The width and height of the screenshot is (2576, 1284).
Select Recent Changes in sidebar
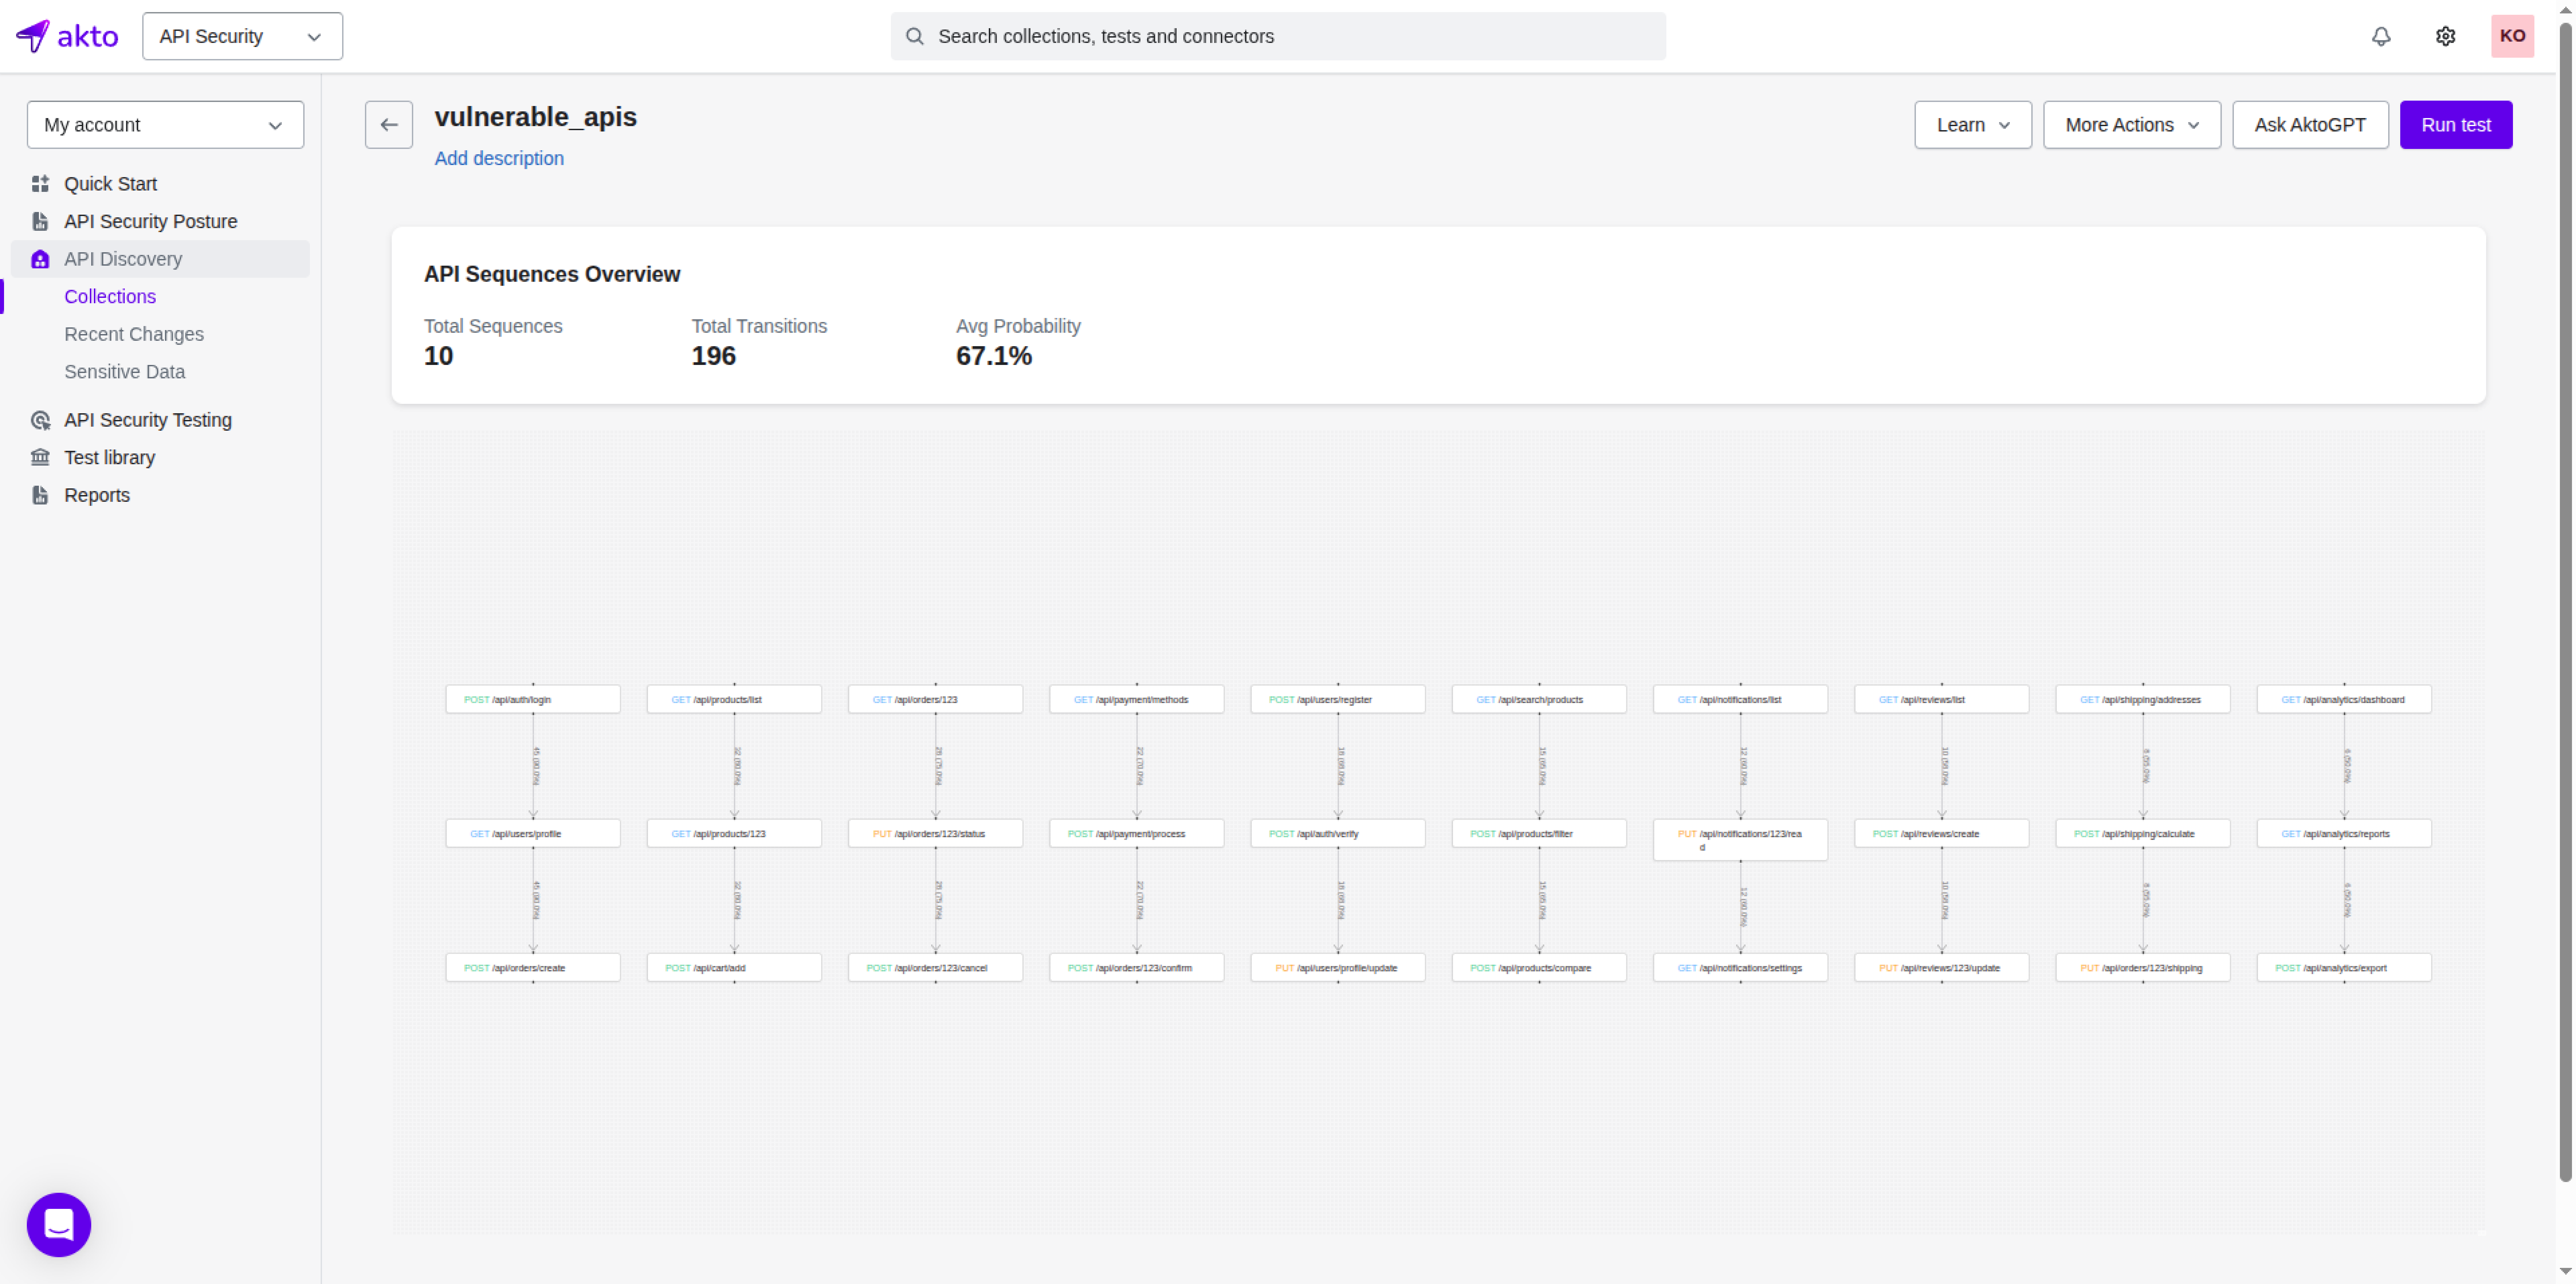click(x=134, y=334)
